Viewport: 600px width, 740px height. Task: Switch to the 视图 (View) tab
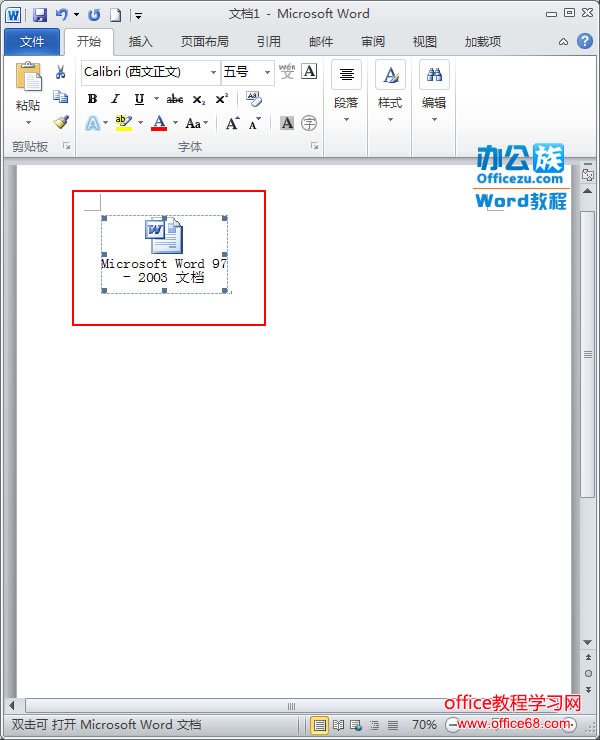pyautogui.click(x=424, y=42)
